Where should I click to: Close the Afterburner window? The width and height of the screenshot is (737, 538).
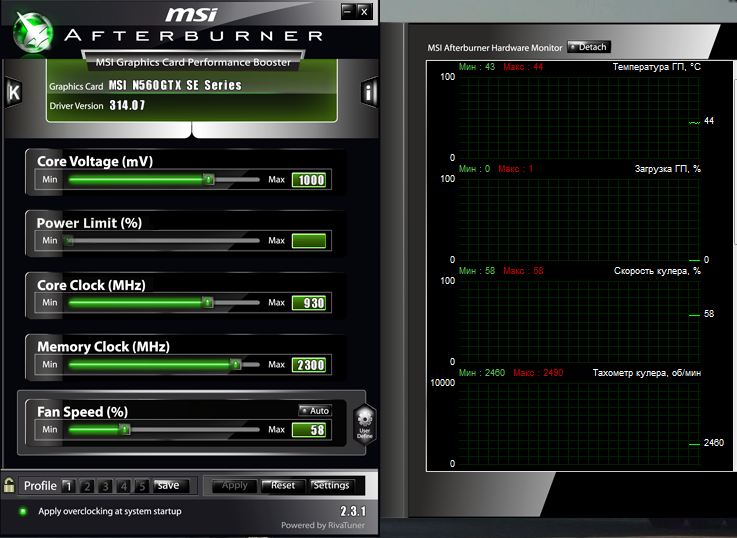[x=364, y=11]
